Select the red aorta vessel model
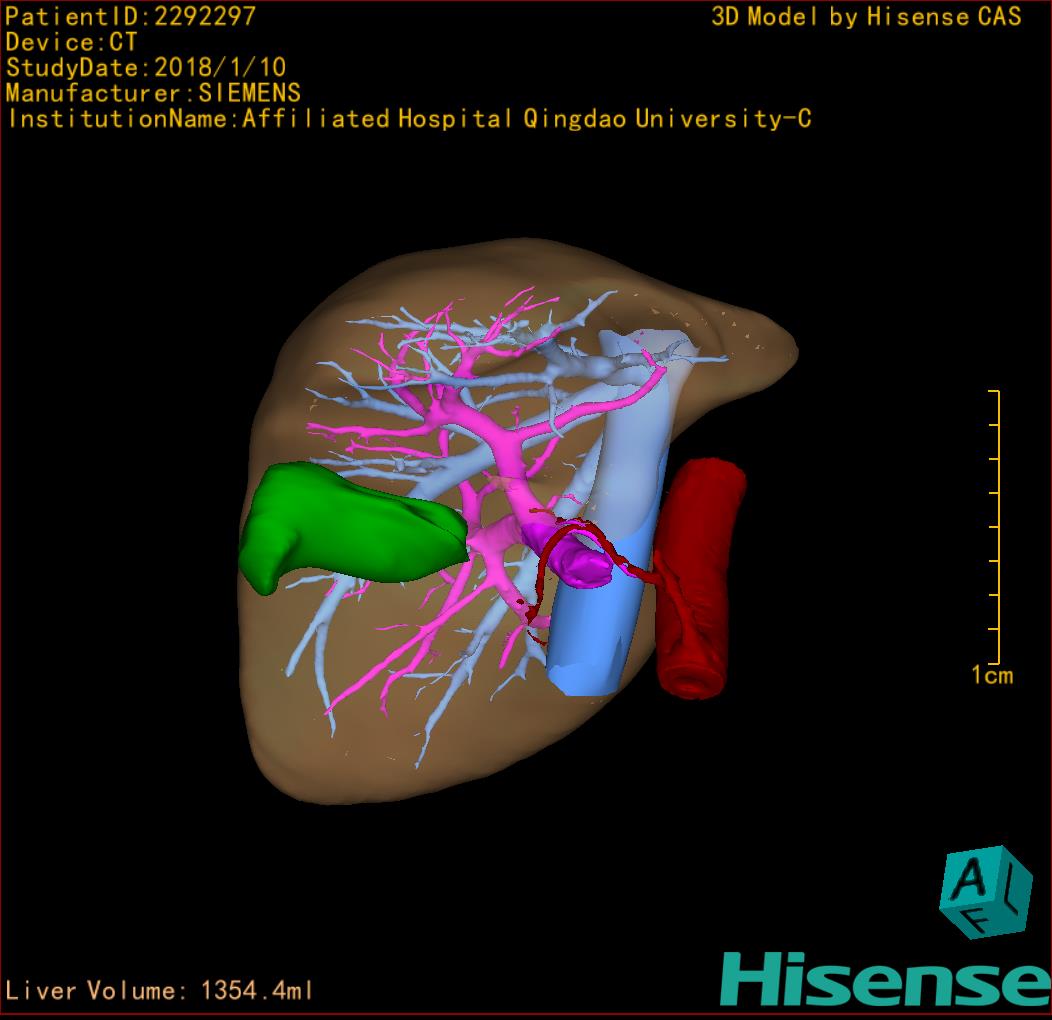 click(698, 578)
